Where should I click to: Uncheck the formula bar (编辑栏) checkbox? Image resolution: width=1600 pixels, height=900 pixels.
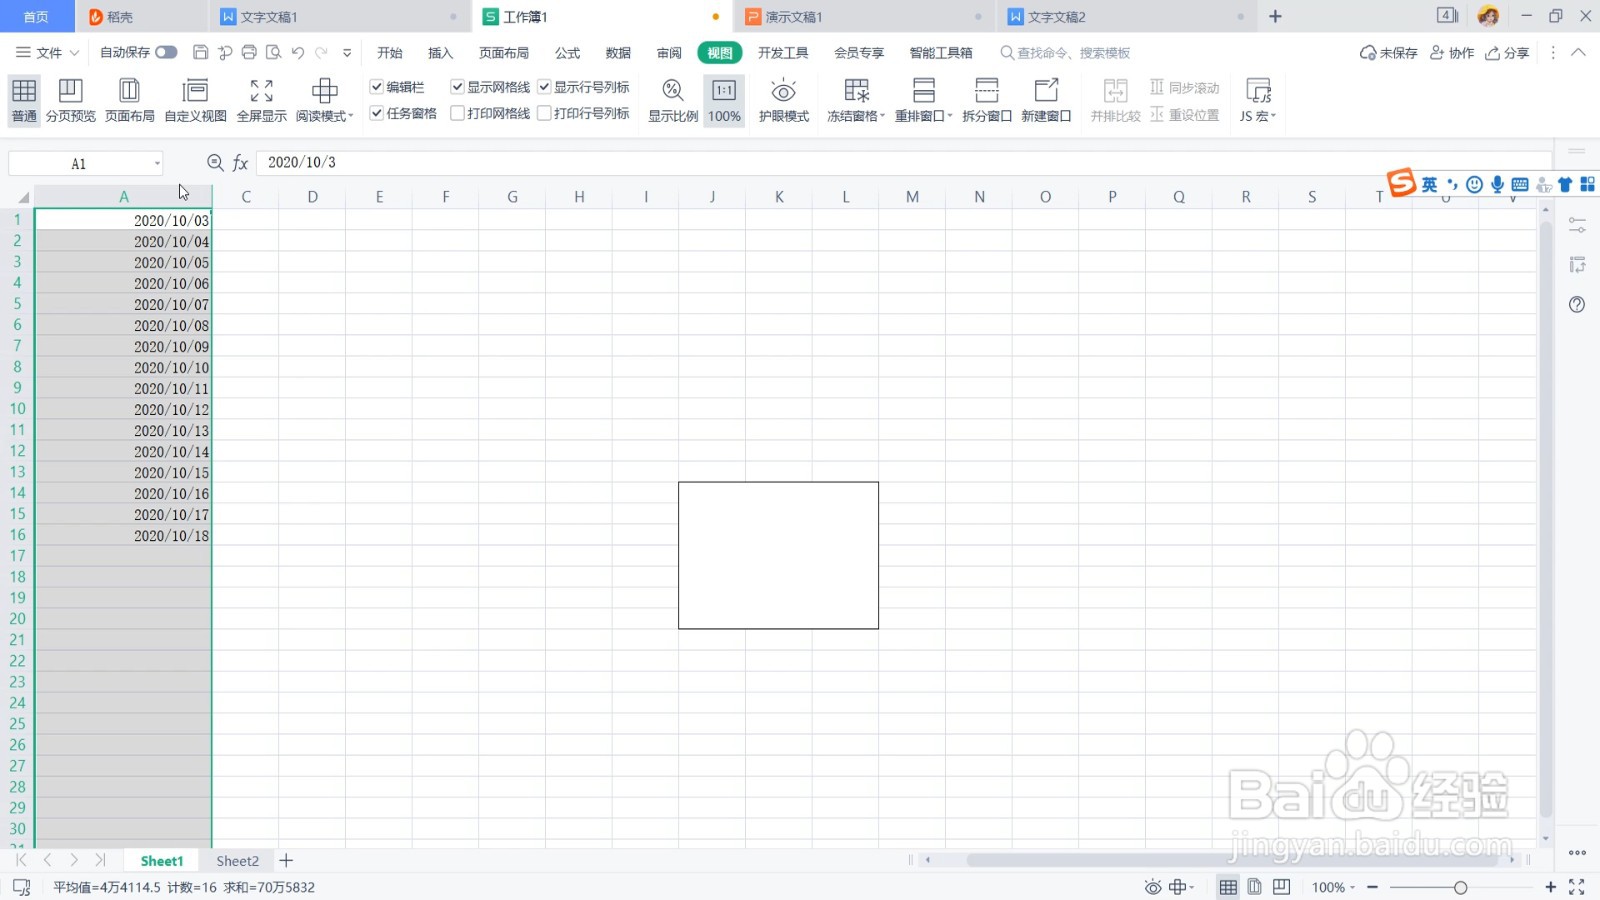tap(377, 87)
